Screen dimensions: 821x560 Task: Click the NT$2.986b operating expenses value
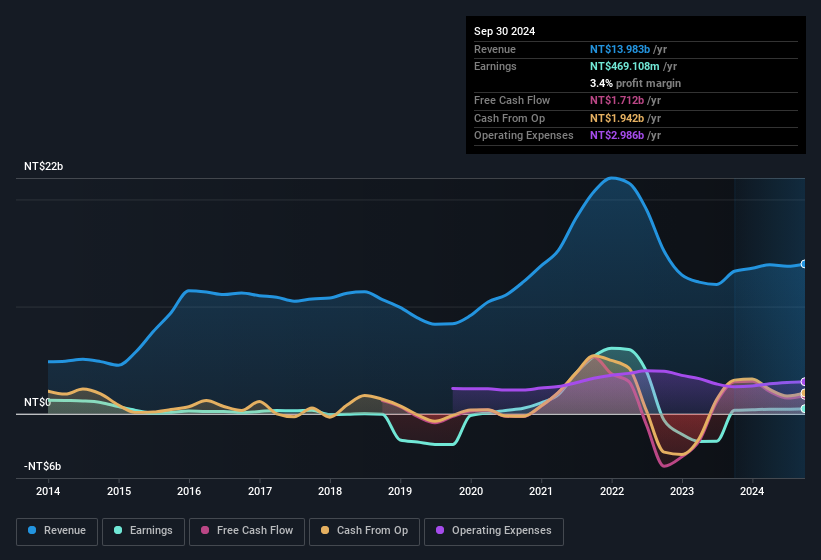coord(617,136)
